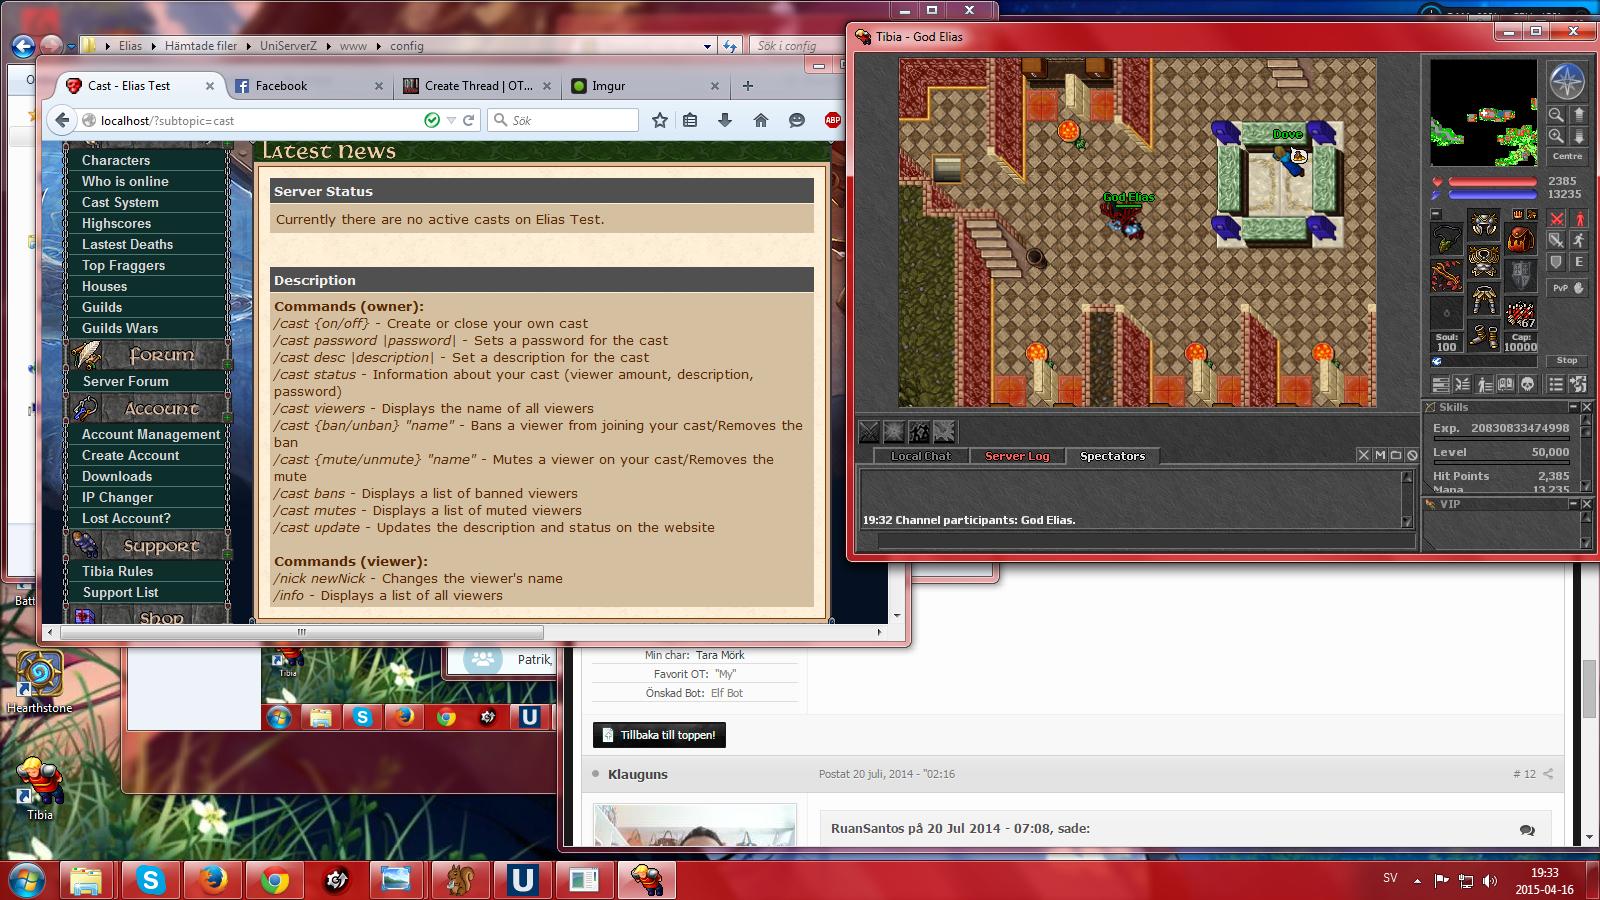Select the armor slot in inventory
The image size is (1600, 900).
pos(1484,262)
